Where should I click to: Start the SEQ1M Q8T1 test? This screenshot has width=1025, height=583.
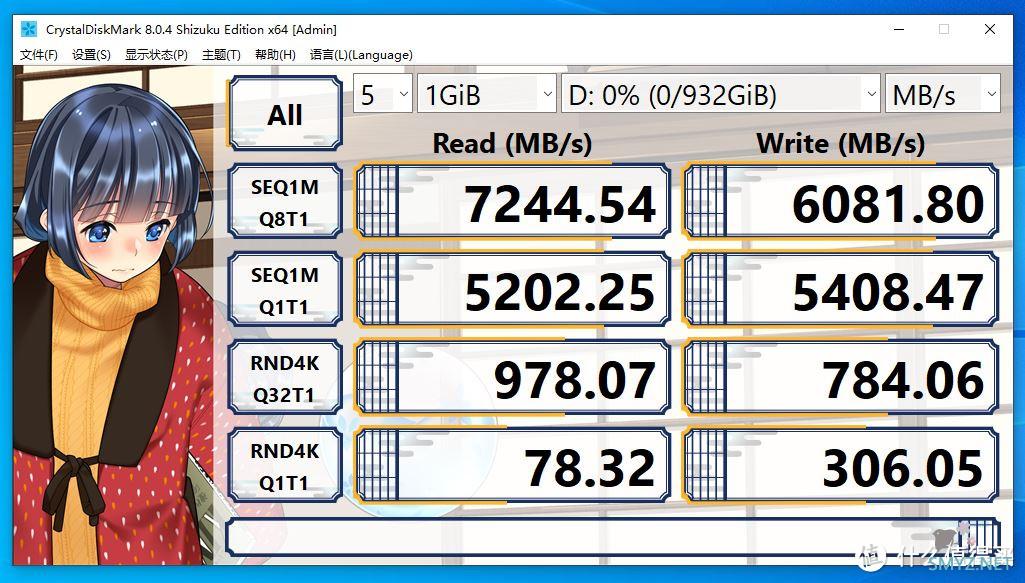point(285,202)
